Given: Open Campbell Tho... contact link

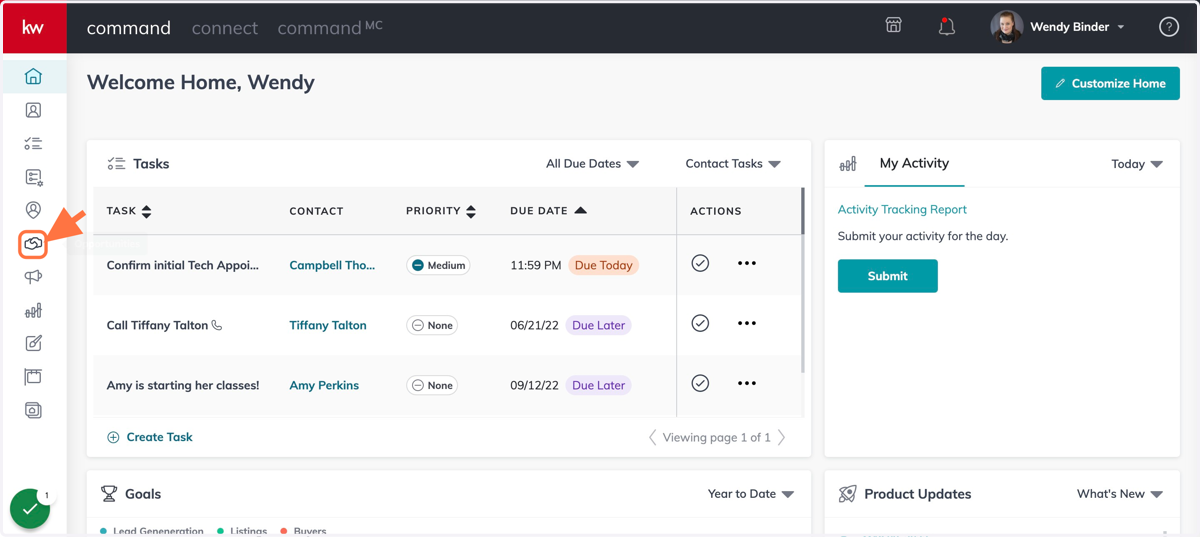Looking at the screenshot, I should [332, 265].
